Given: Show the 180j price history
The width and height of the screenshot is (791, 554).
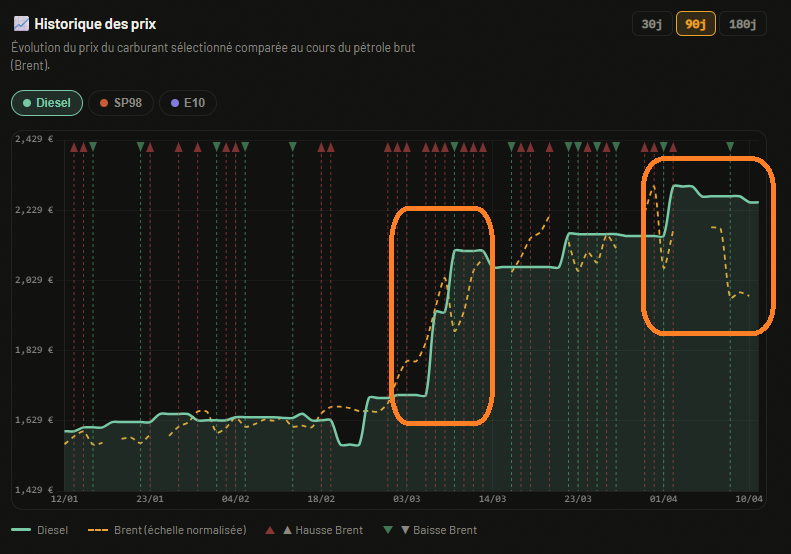Looking at the screenshot, I should pos(741,24).
